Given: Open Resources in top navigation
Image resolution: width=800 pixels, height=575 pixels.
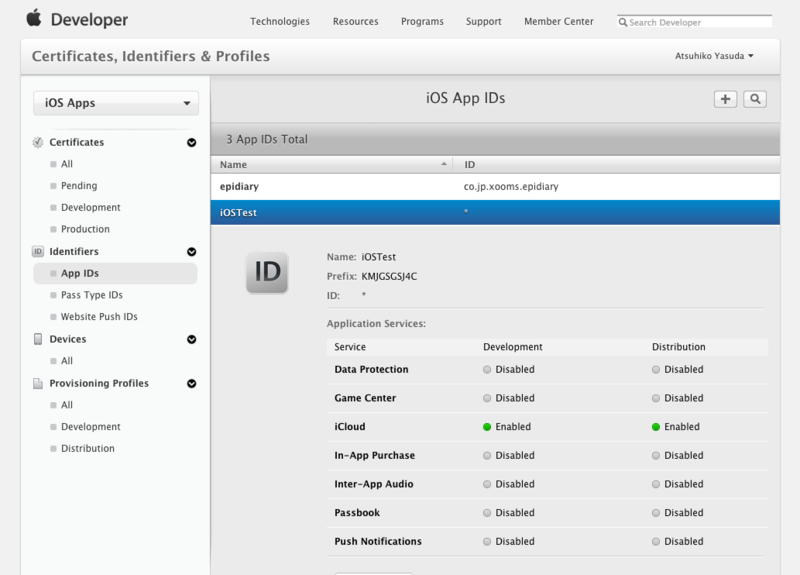Looking at the screenshot, I should [356, 21].
